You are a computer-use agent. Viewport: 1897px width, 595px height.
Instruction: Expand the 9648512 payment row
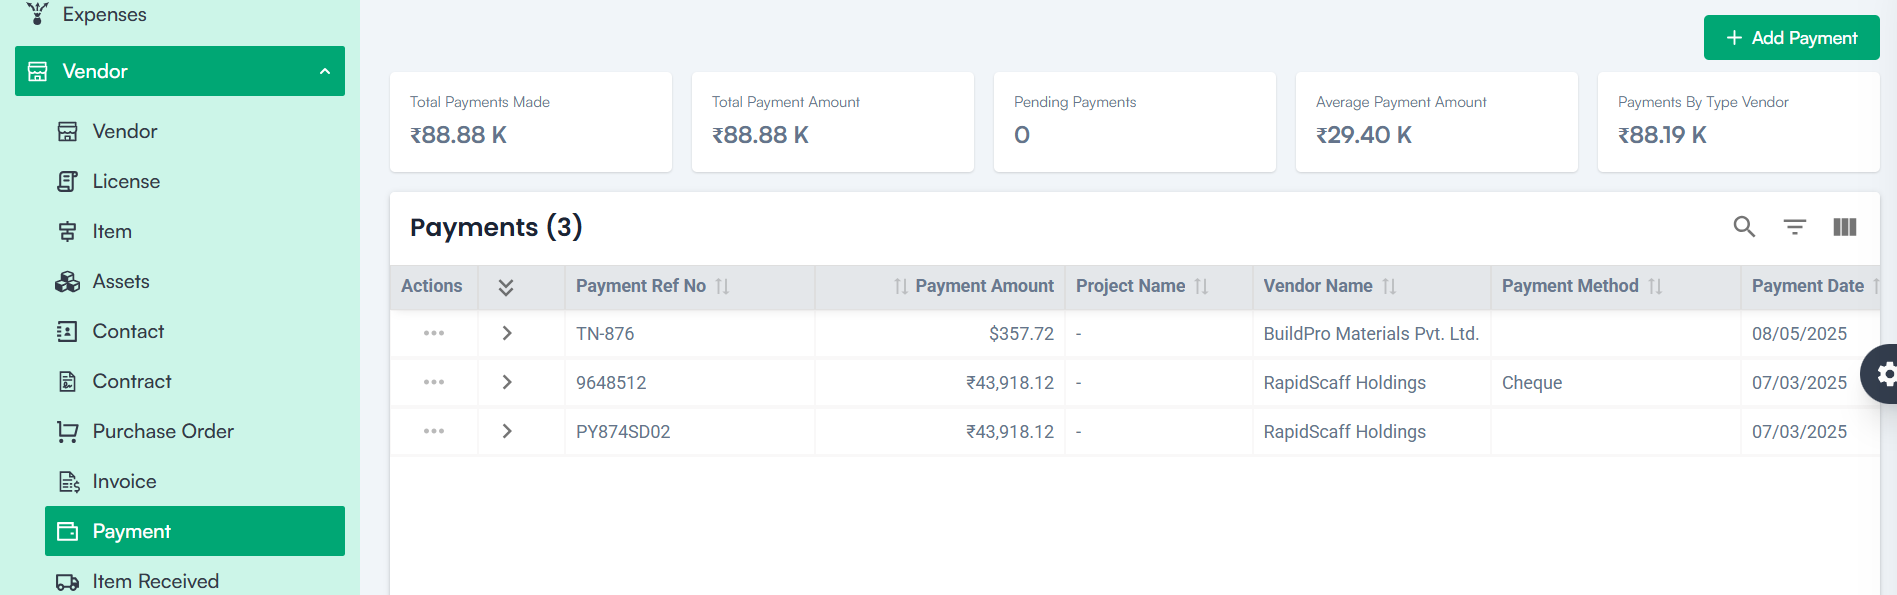[x=507, y=382]
